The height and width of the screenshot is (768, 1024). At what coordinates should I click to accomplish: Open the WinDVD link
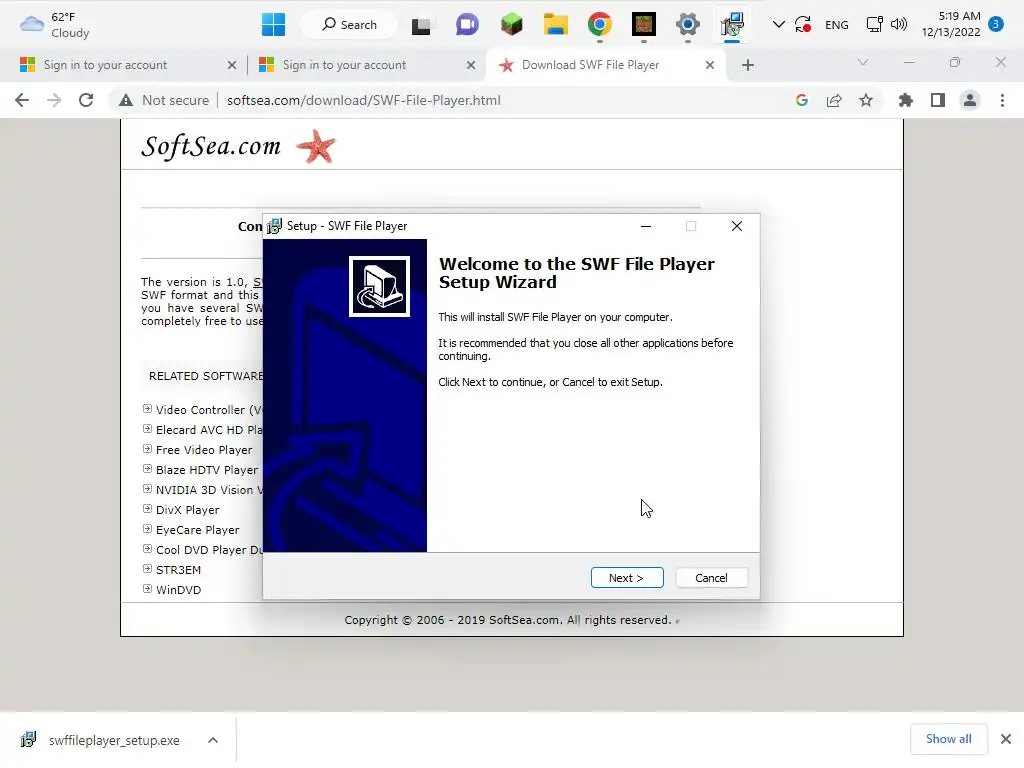point(178,590)
